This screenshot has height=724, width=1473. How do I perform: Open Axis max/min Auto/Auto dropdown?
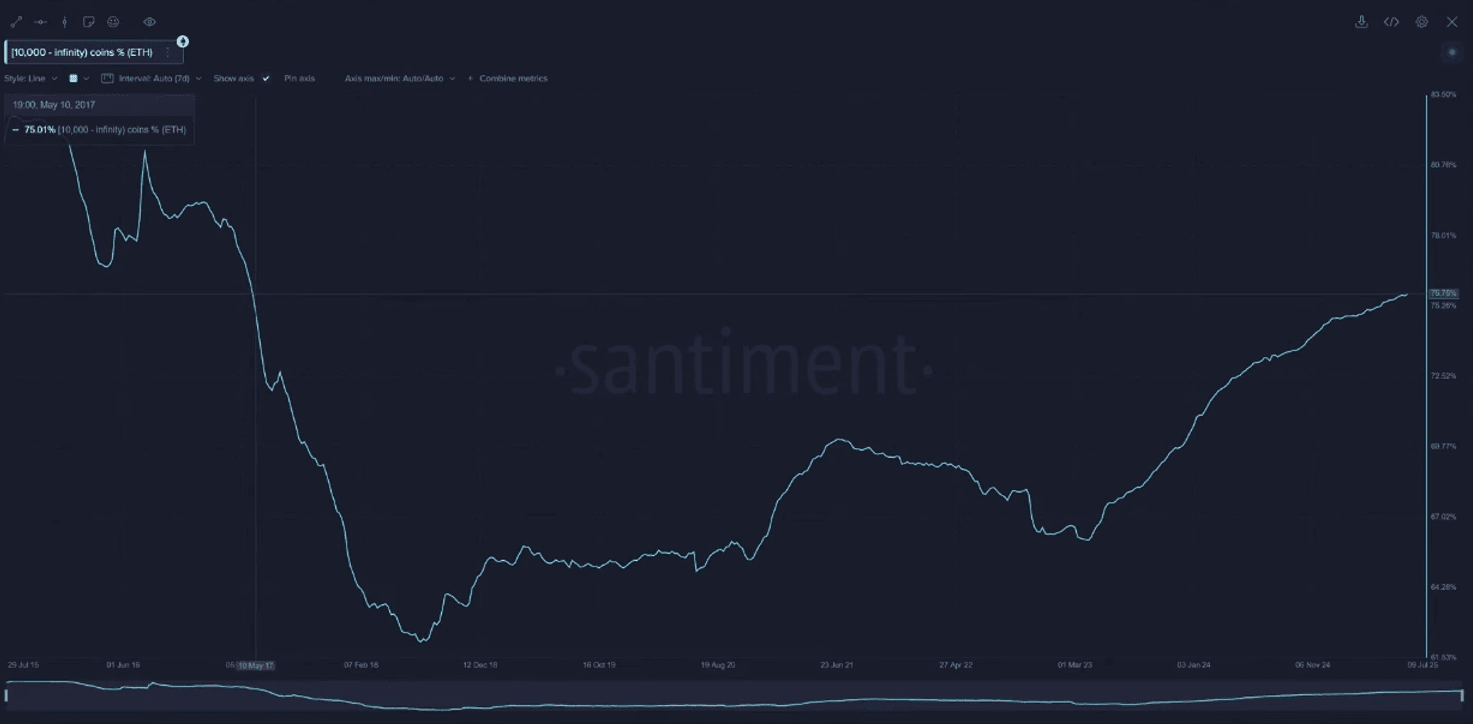[x=400, y=78]
